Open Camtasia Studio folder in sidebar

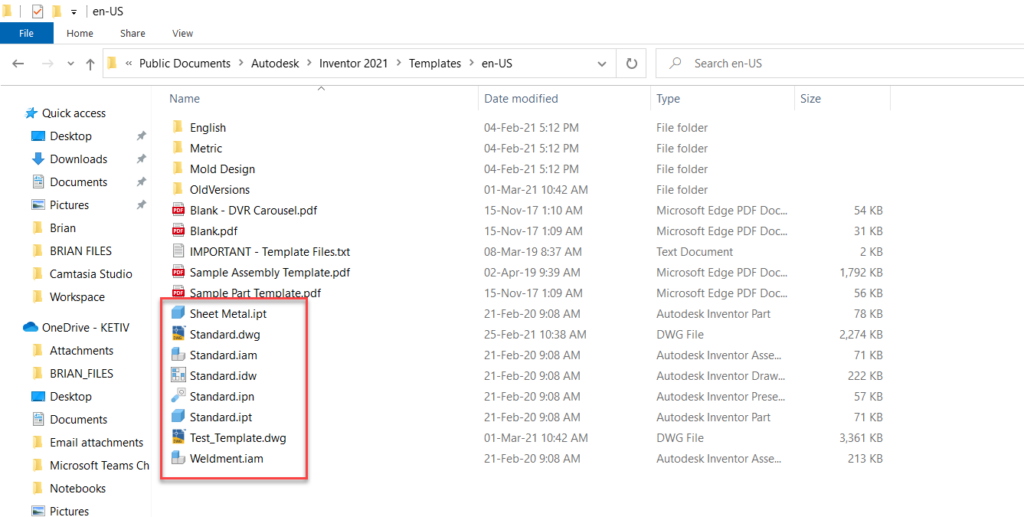pyautogui.click(x=91, y=274)
